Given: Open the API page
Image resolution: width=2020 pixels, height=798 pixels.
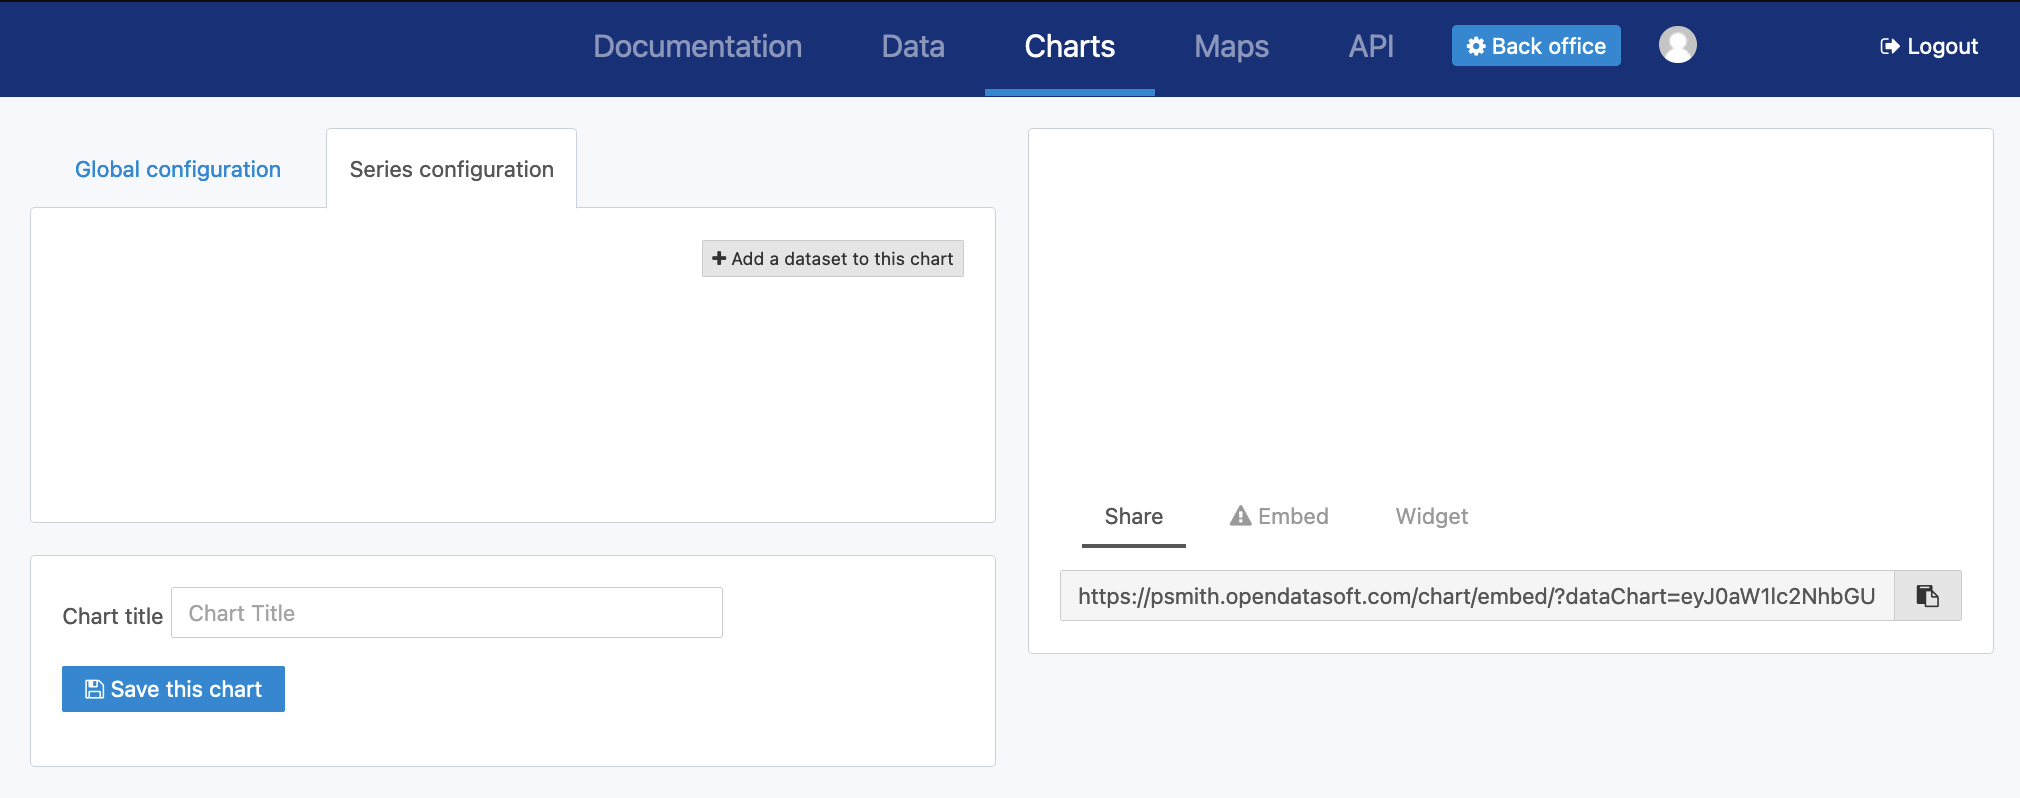Looking at the screenshot, I should (x=1370, y=46).
